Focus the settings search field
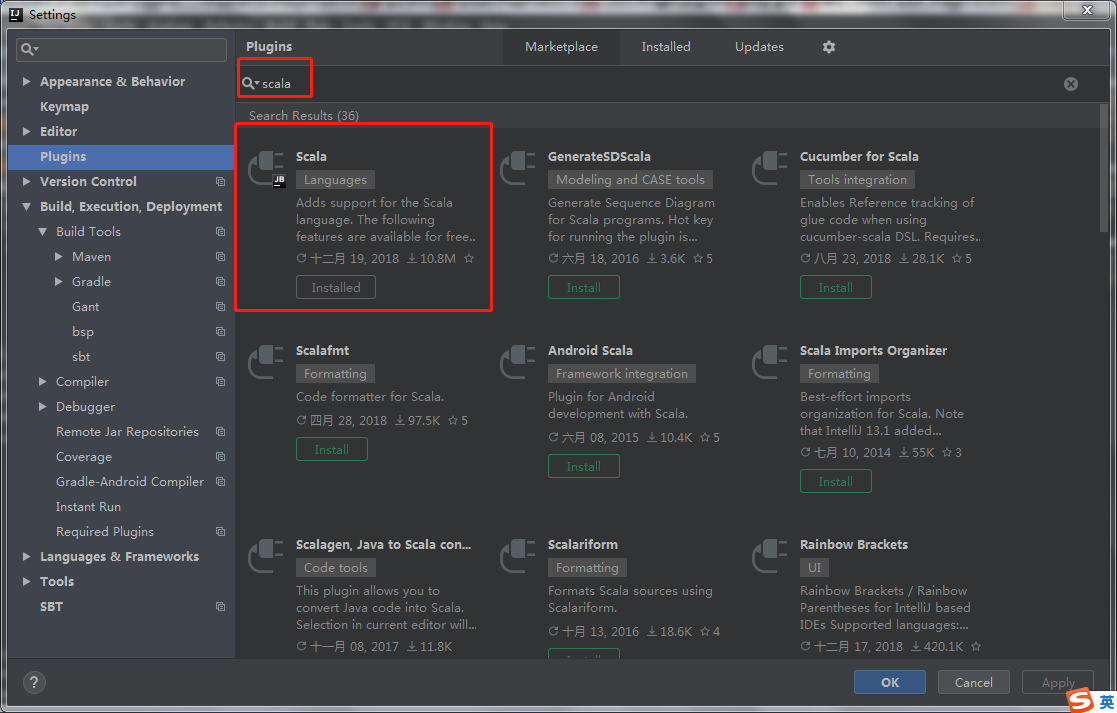This screenshot has height=713, width=1117. (x=121, y=49)
